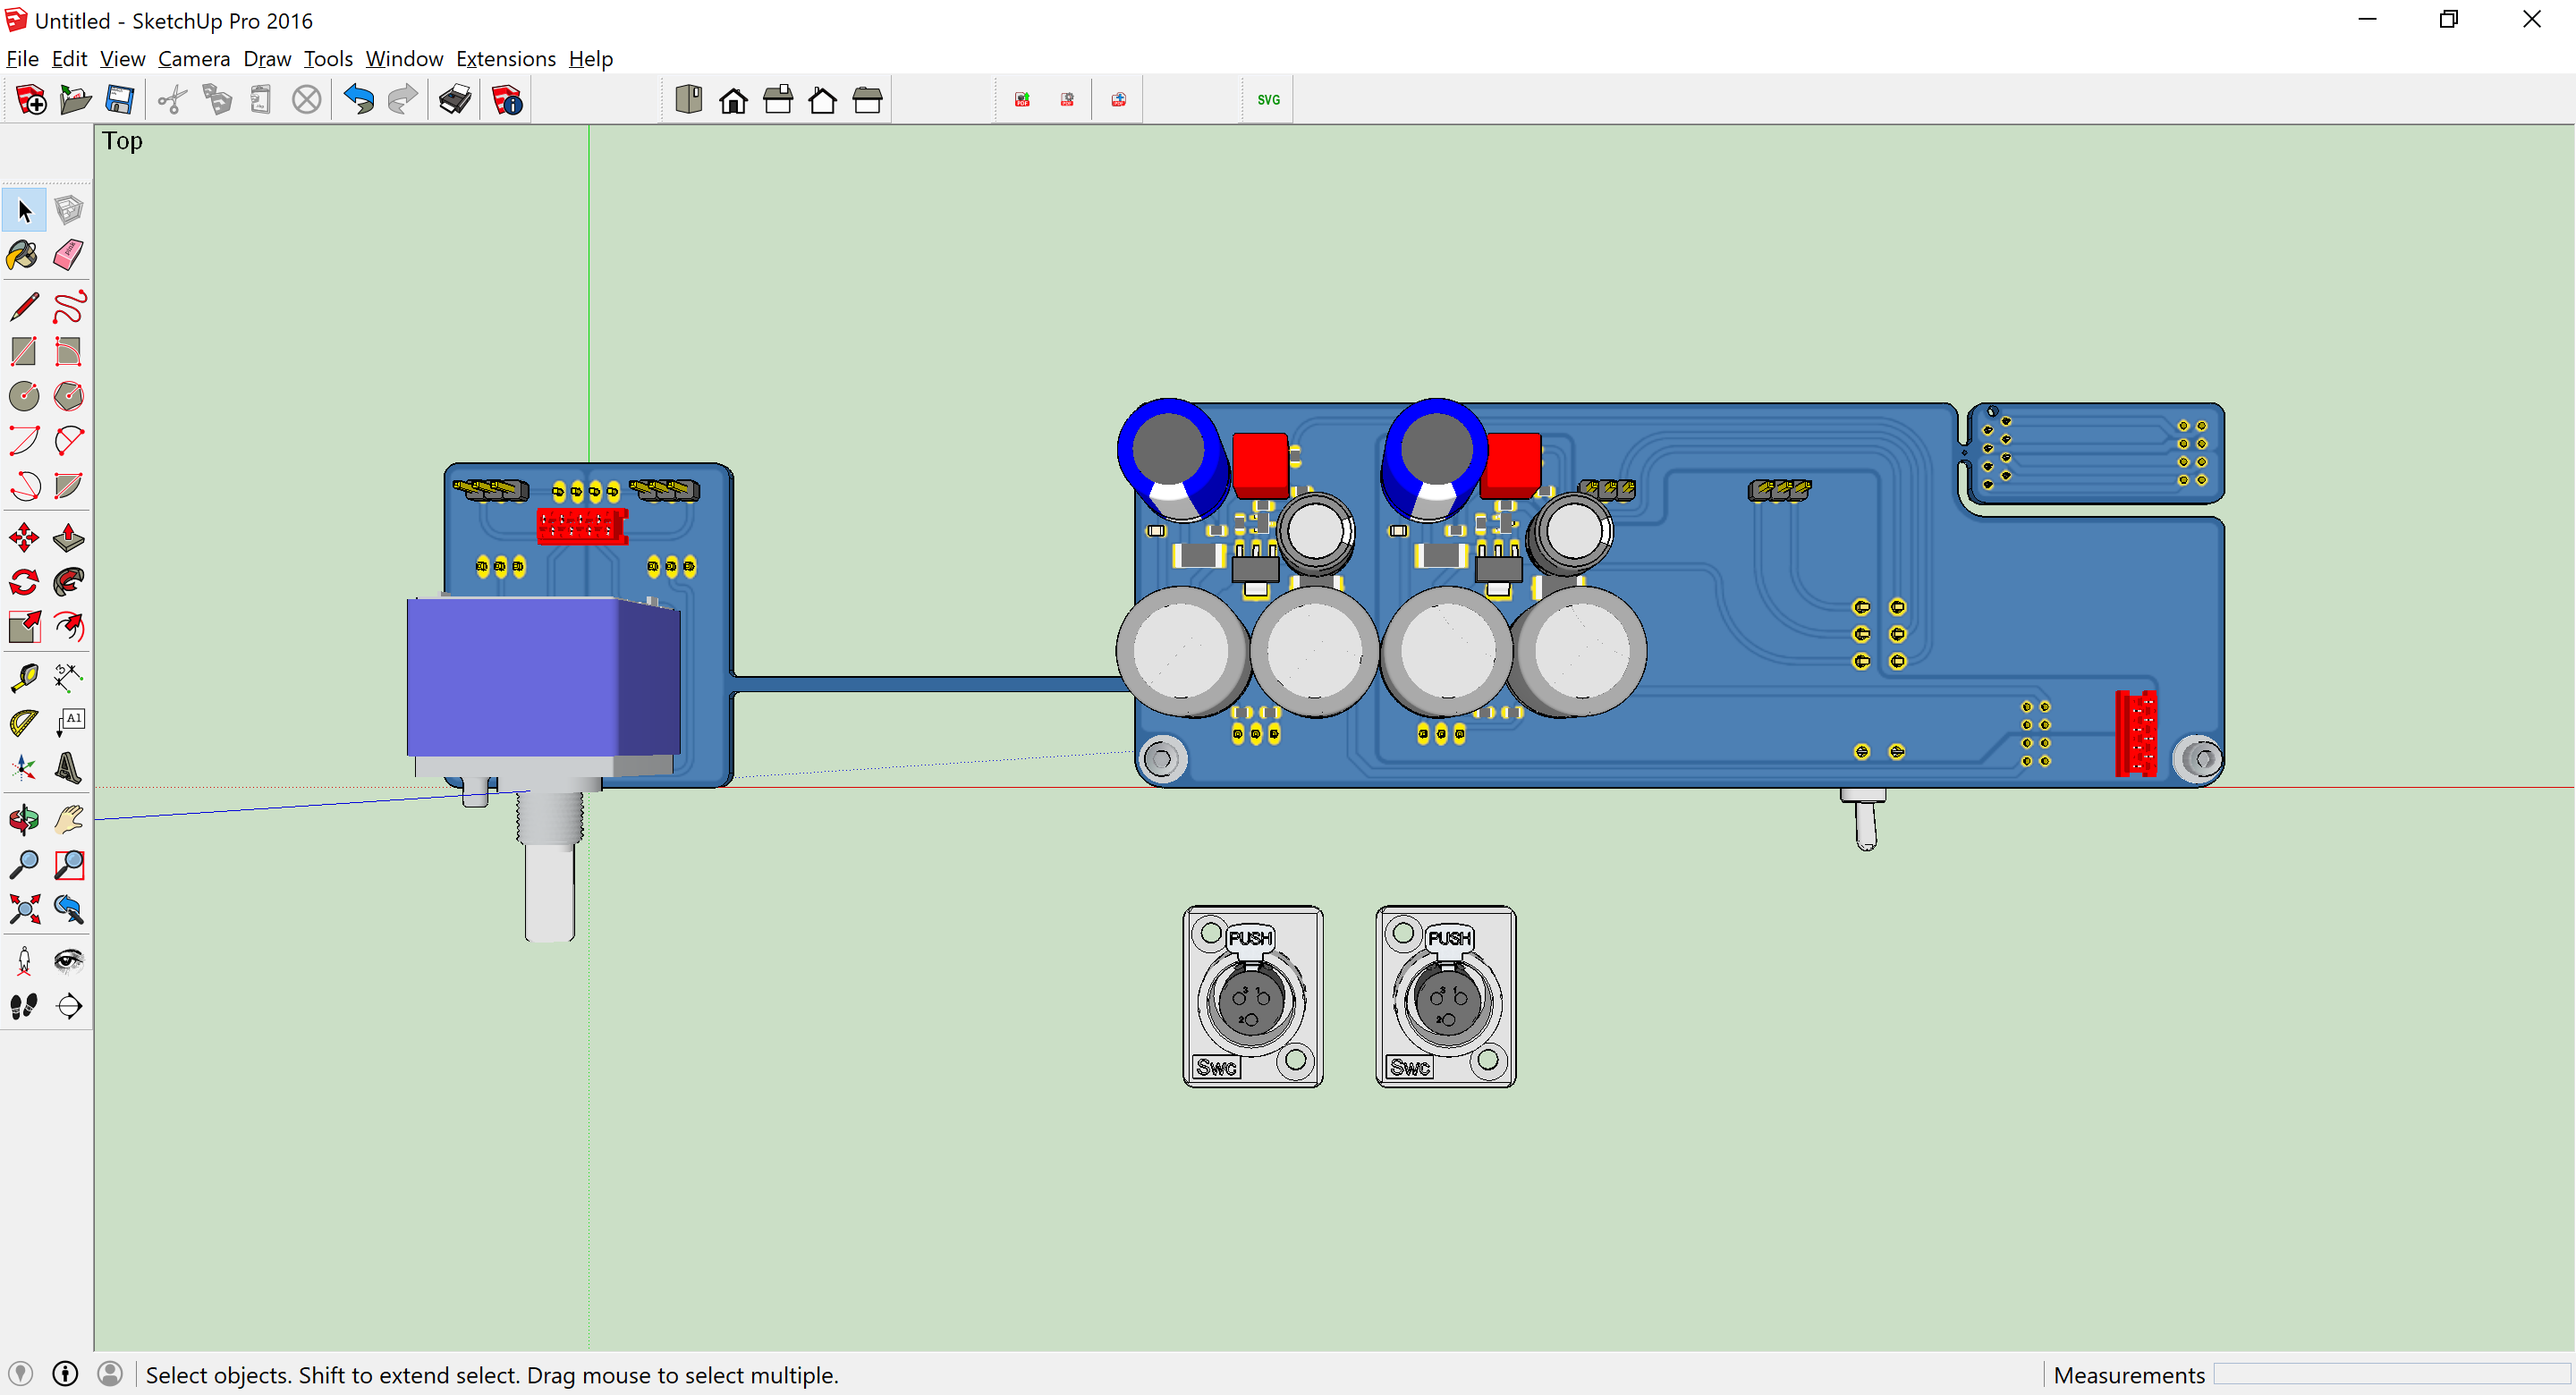The image size is (2576, 1395).
Task: Open the File menu
Action: point(22,59)
